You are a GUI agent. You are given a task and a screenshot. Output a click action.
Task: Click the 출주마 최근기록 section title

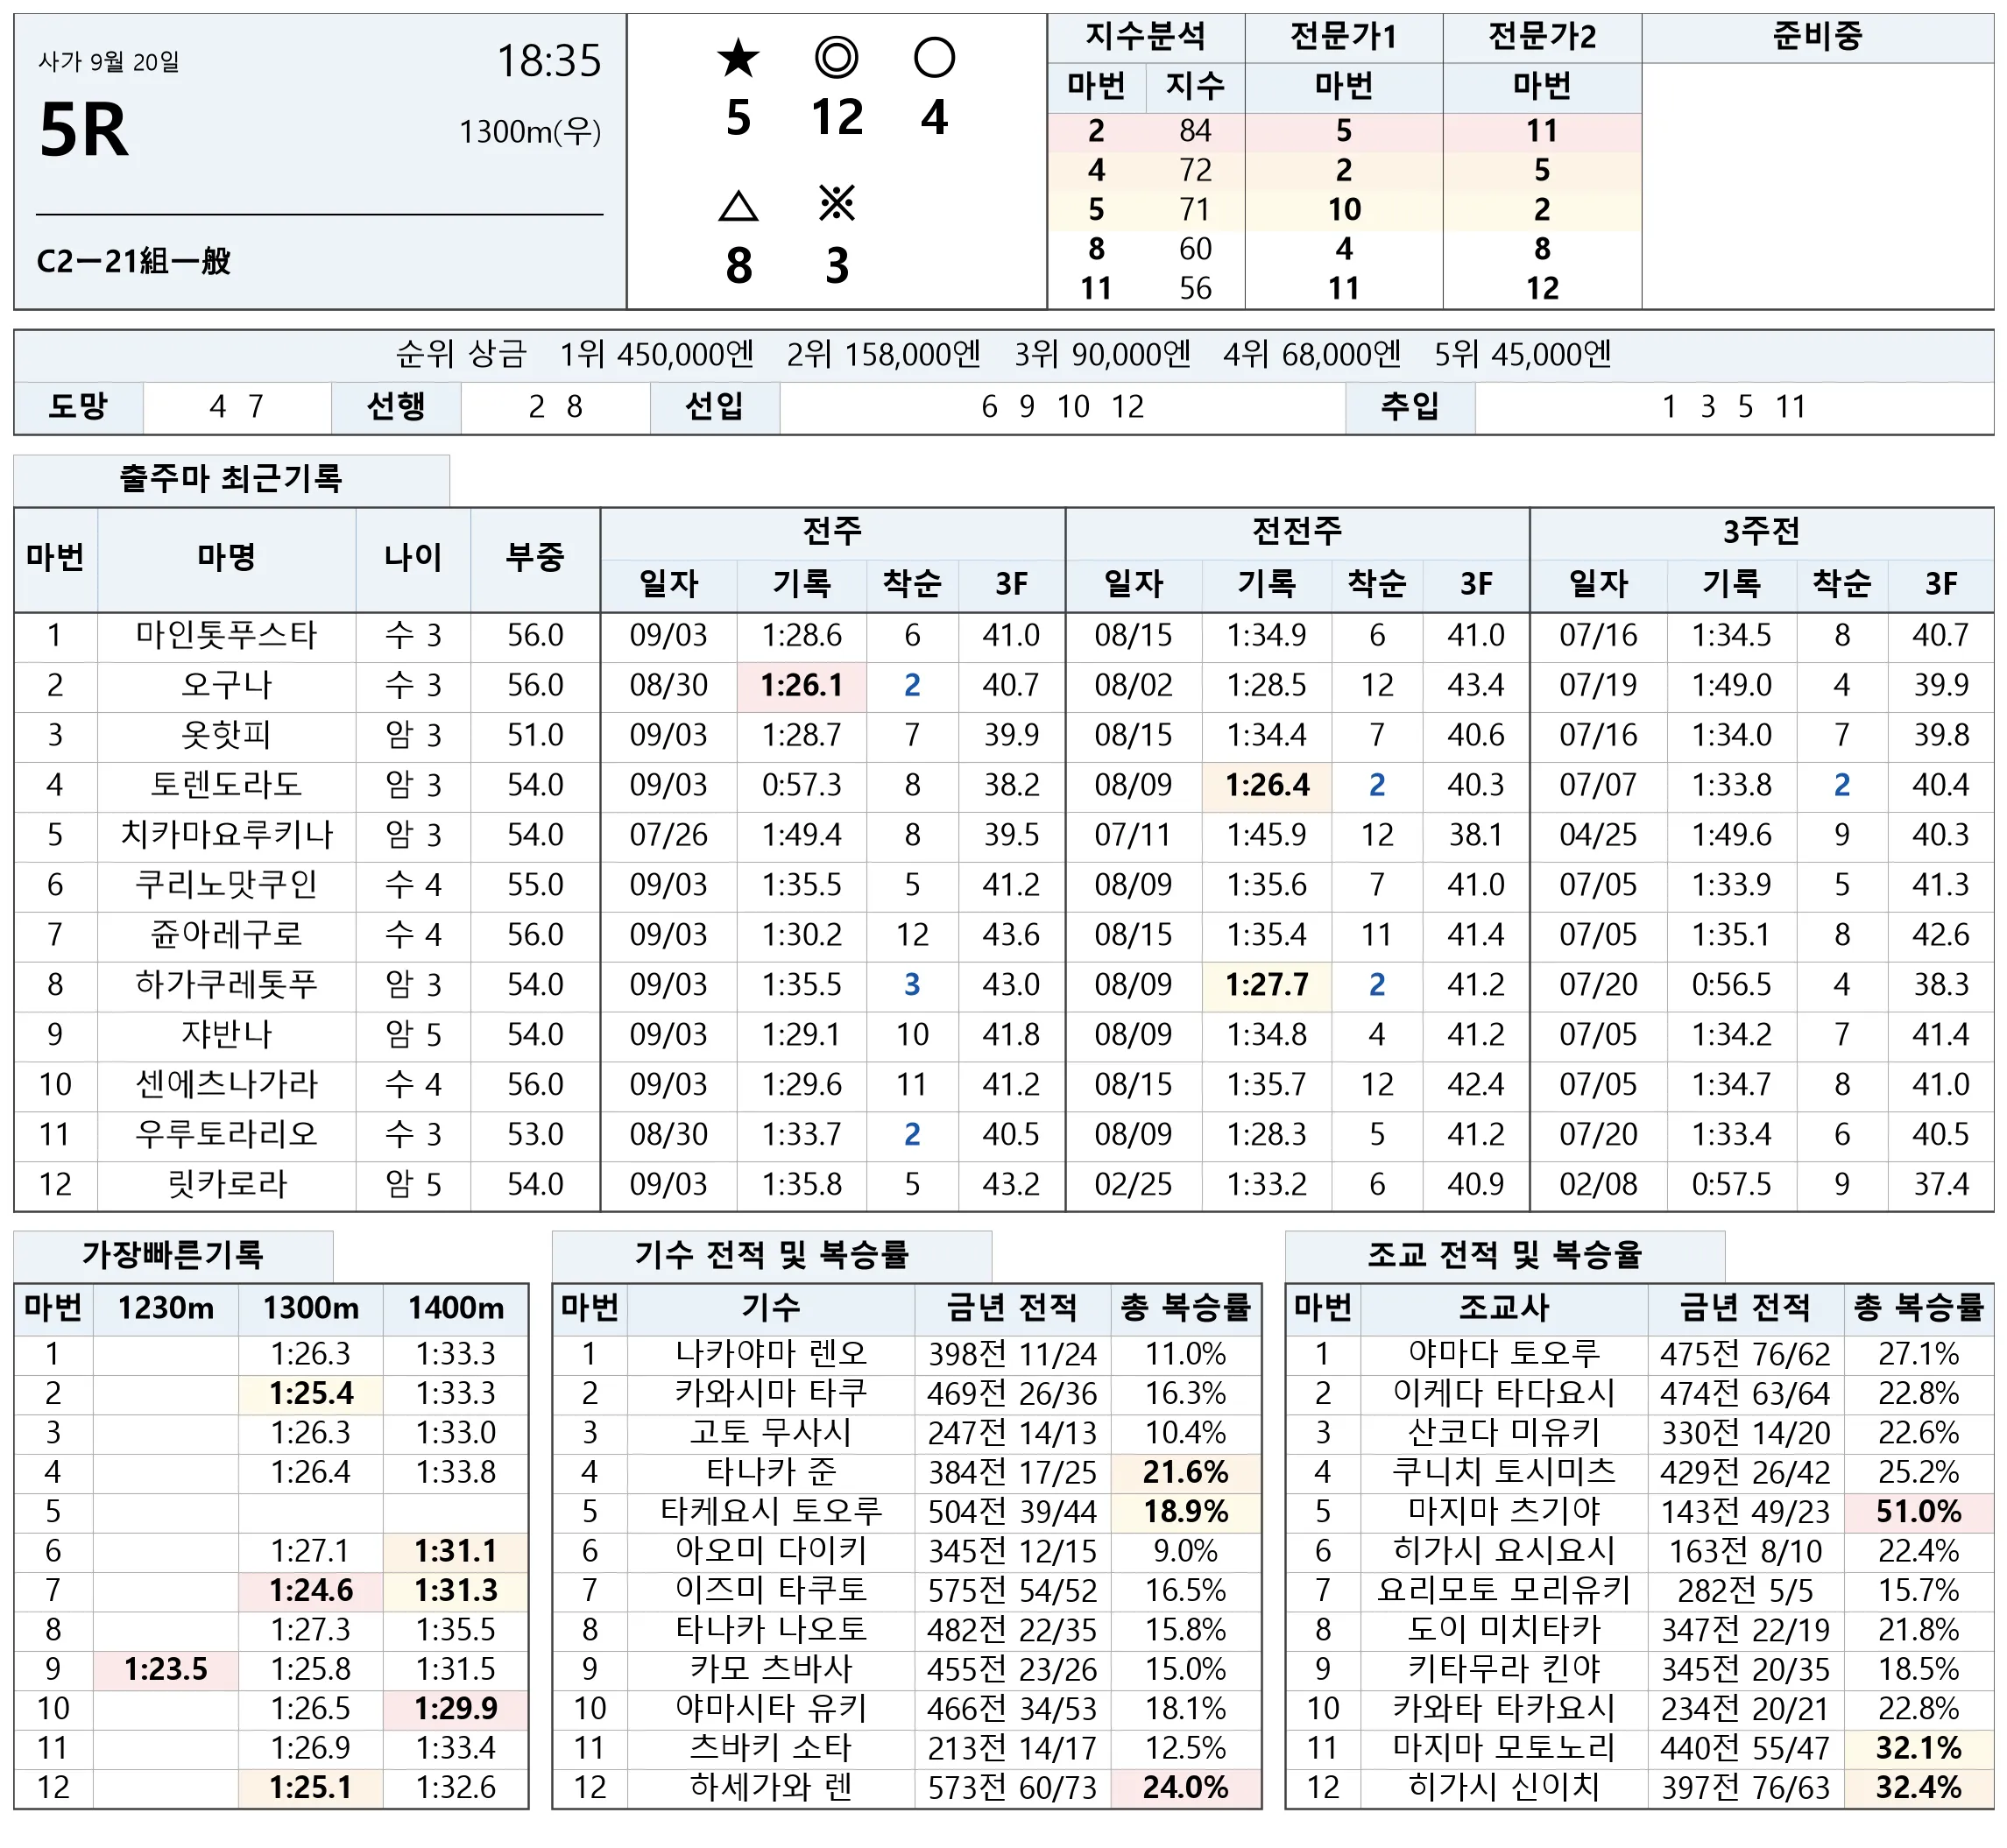[231, 479]
